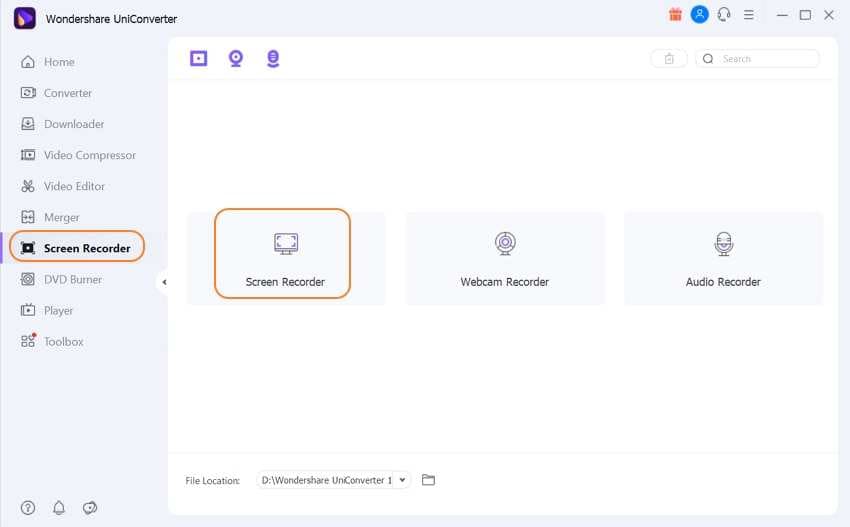The image size is (850, 527).
Task: Go to the Downloader section
Action: 62,124
